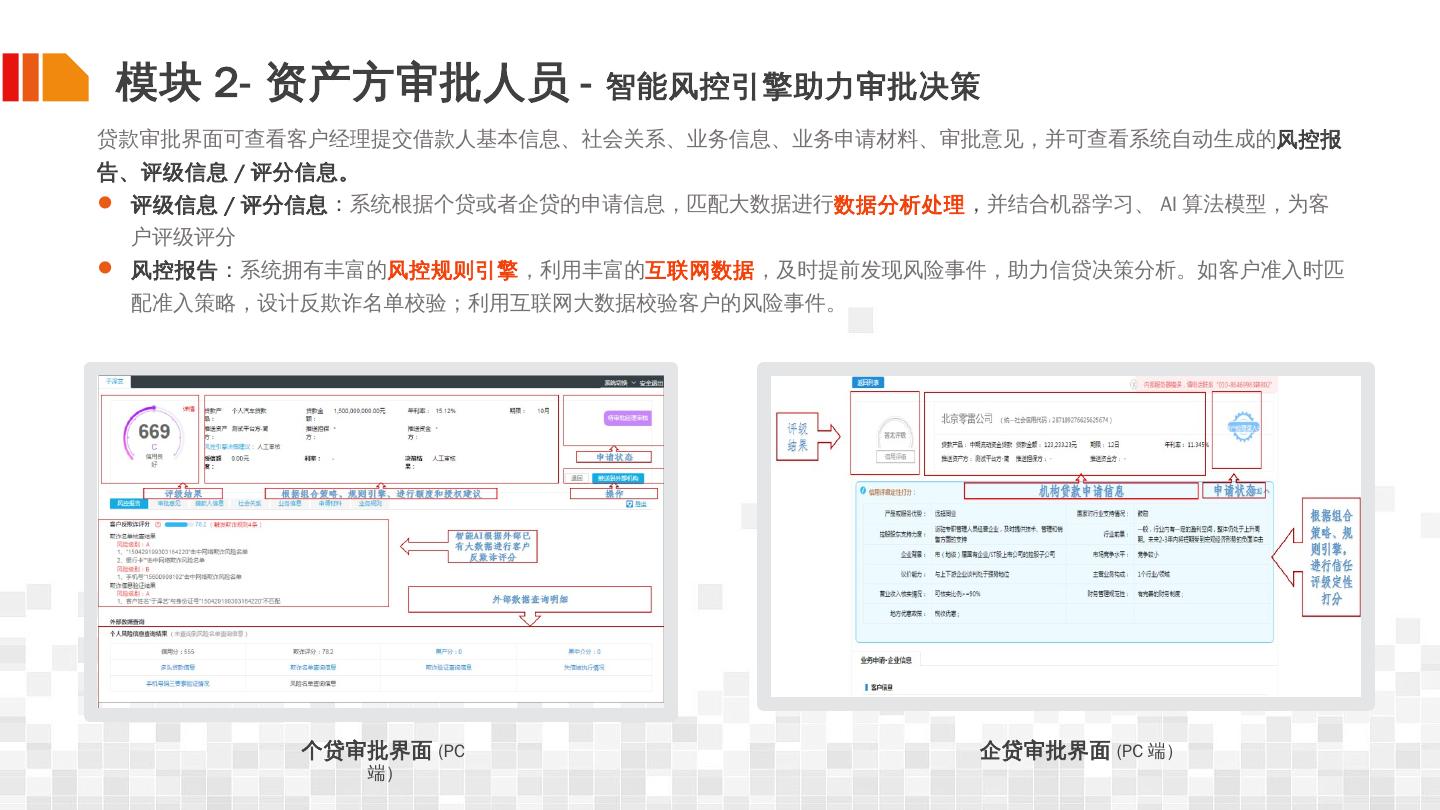The image size is (1440, 810).
Task: Click the white page tab above the score gauge
Action: [116, 382]
